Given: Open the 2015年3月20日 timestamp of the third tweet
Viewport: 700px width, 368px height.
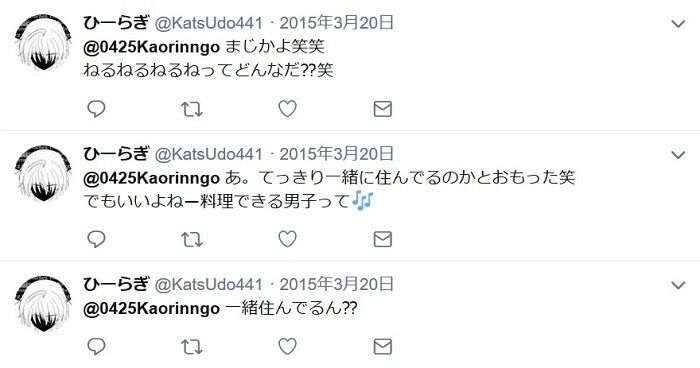Looking at the screenshot, I should click(337, 284).
